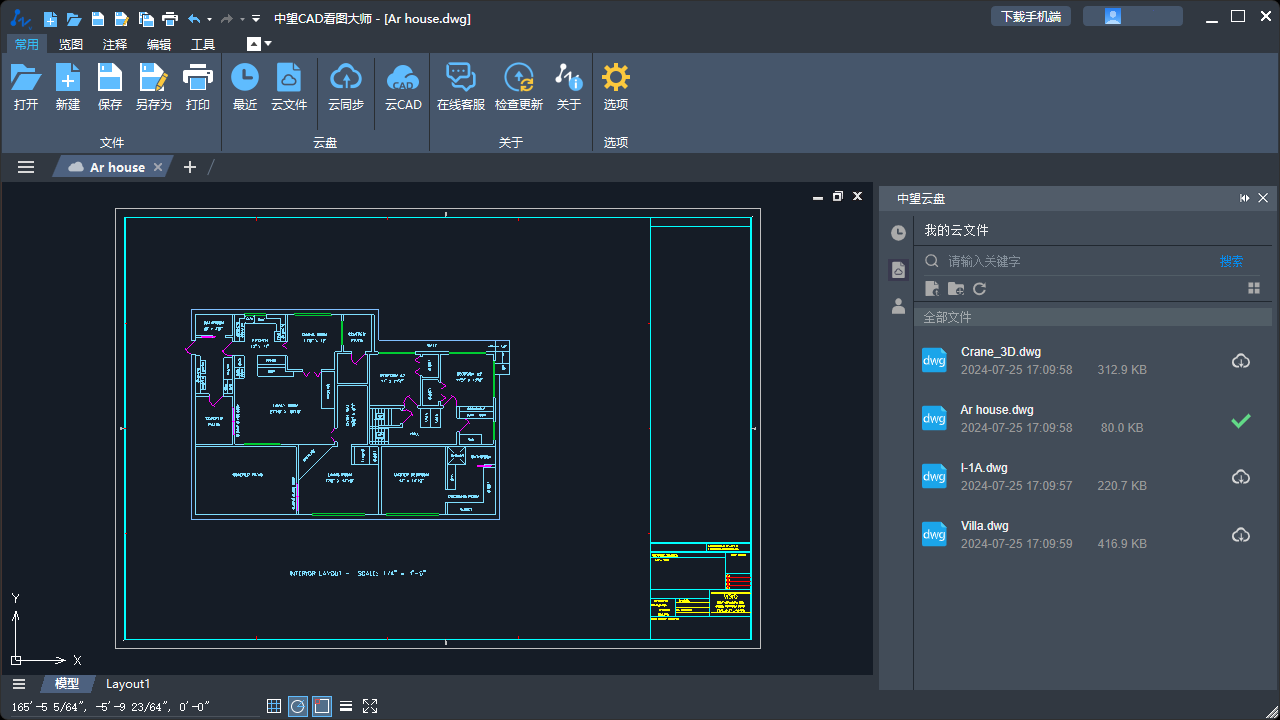The image size is (1280, 720).
Task: Refresh the cloud file list
Action: 980,289
